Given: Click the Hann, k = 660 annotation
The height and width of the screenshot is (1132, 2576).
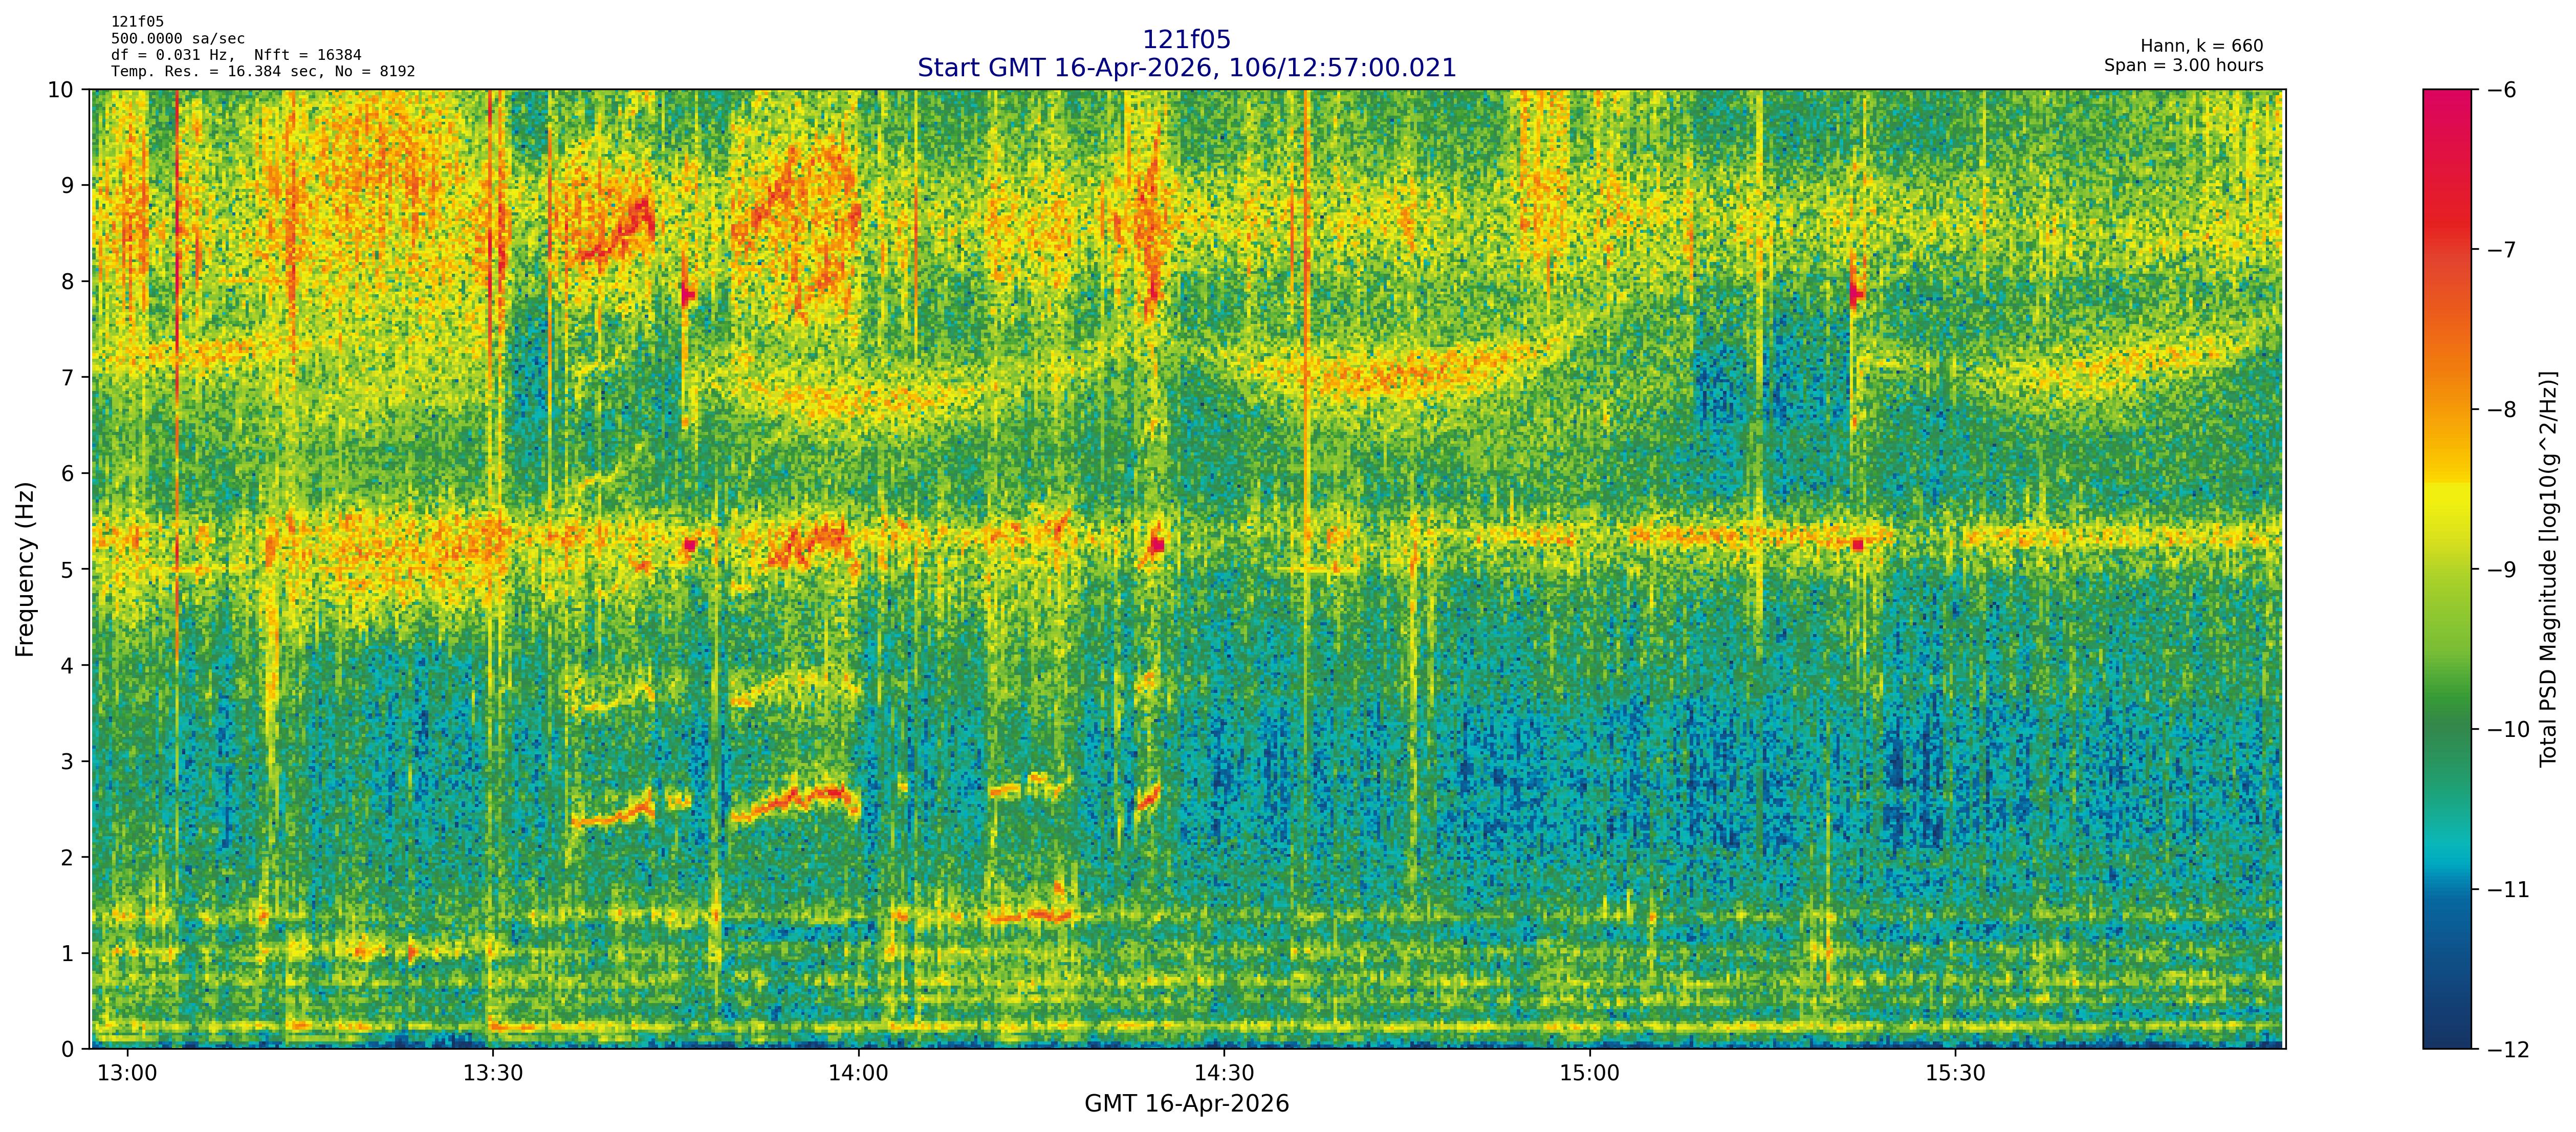Looking at the screenshot, I should click(x=2201, y=46).
